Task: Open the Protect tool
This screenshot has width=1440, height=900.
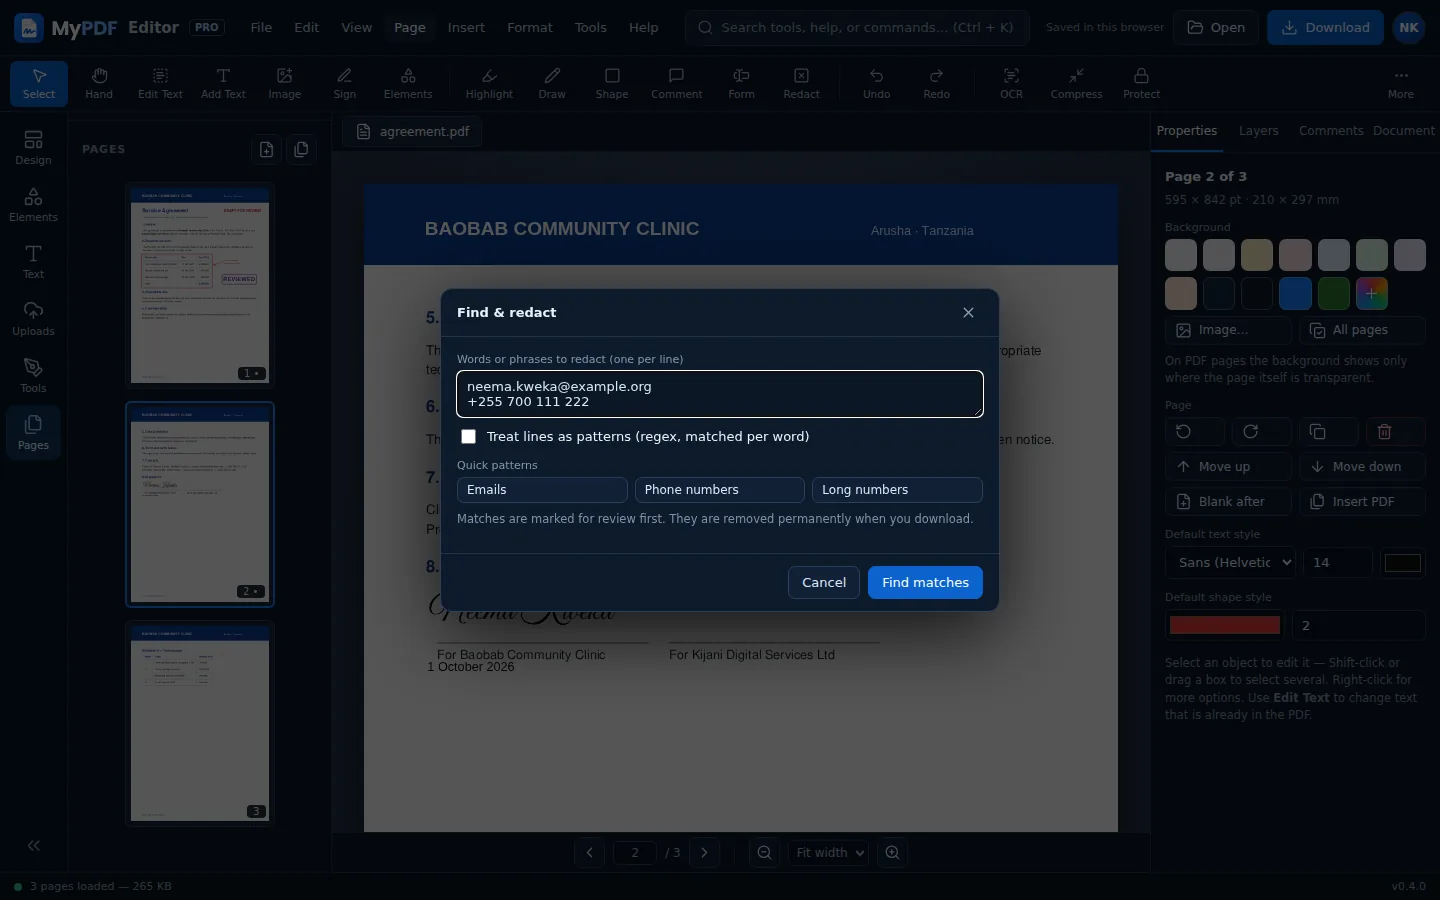Action: coord(1141,83)
